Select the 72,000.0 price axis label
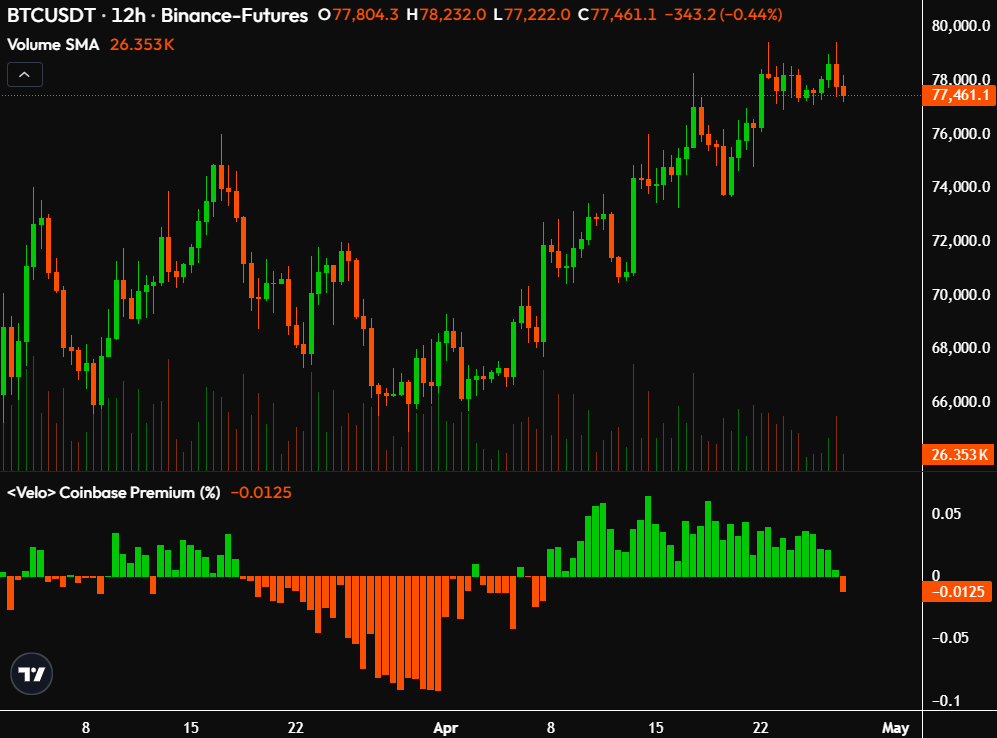 tap(960, 241)
